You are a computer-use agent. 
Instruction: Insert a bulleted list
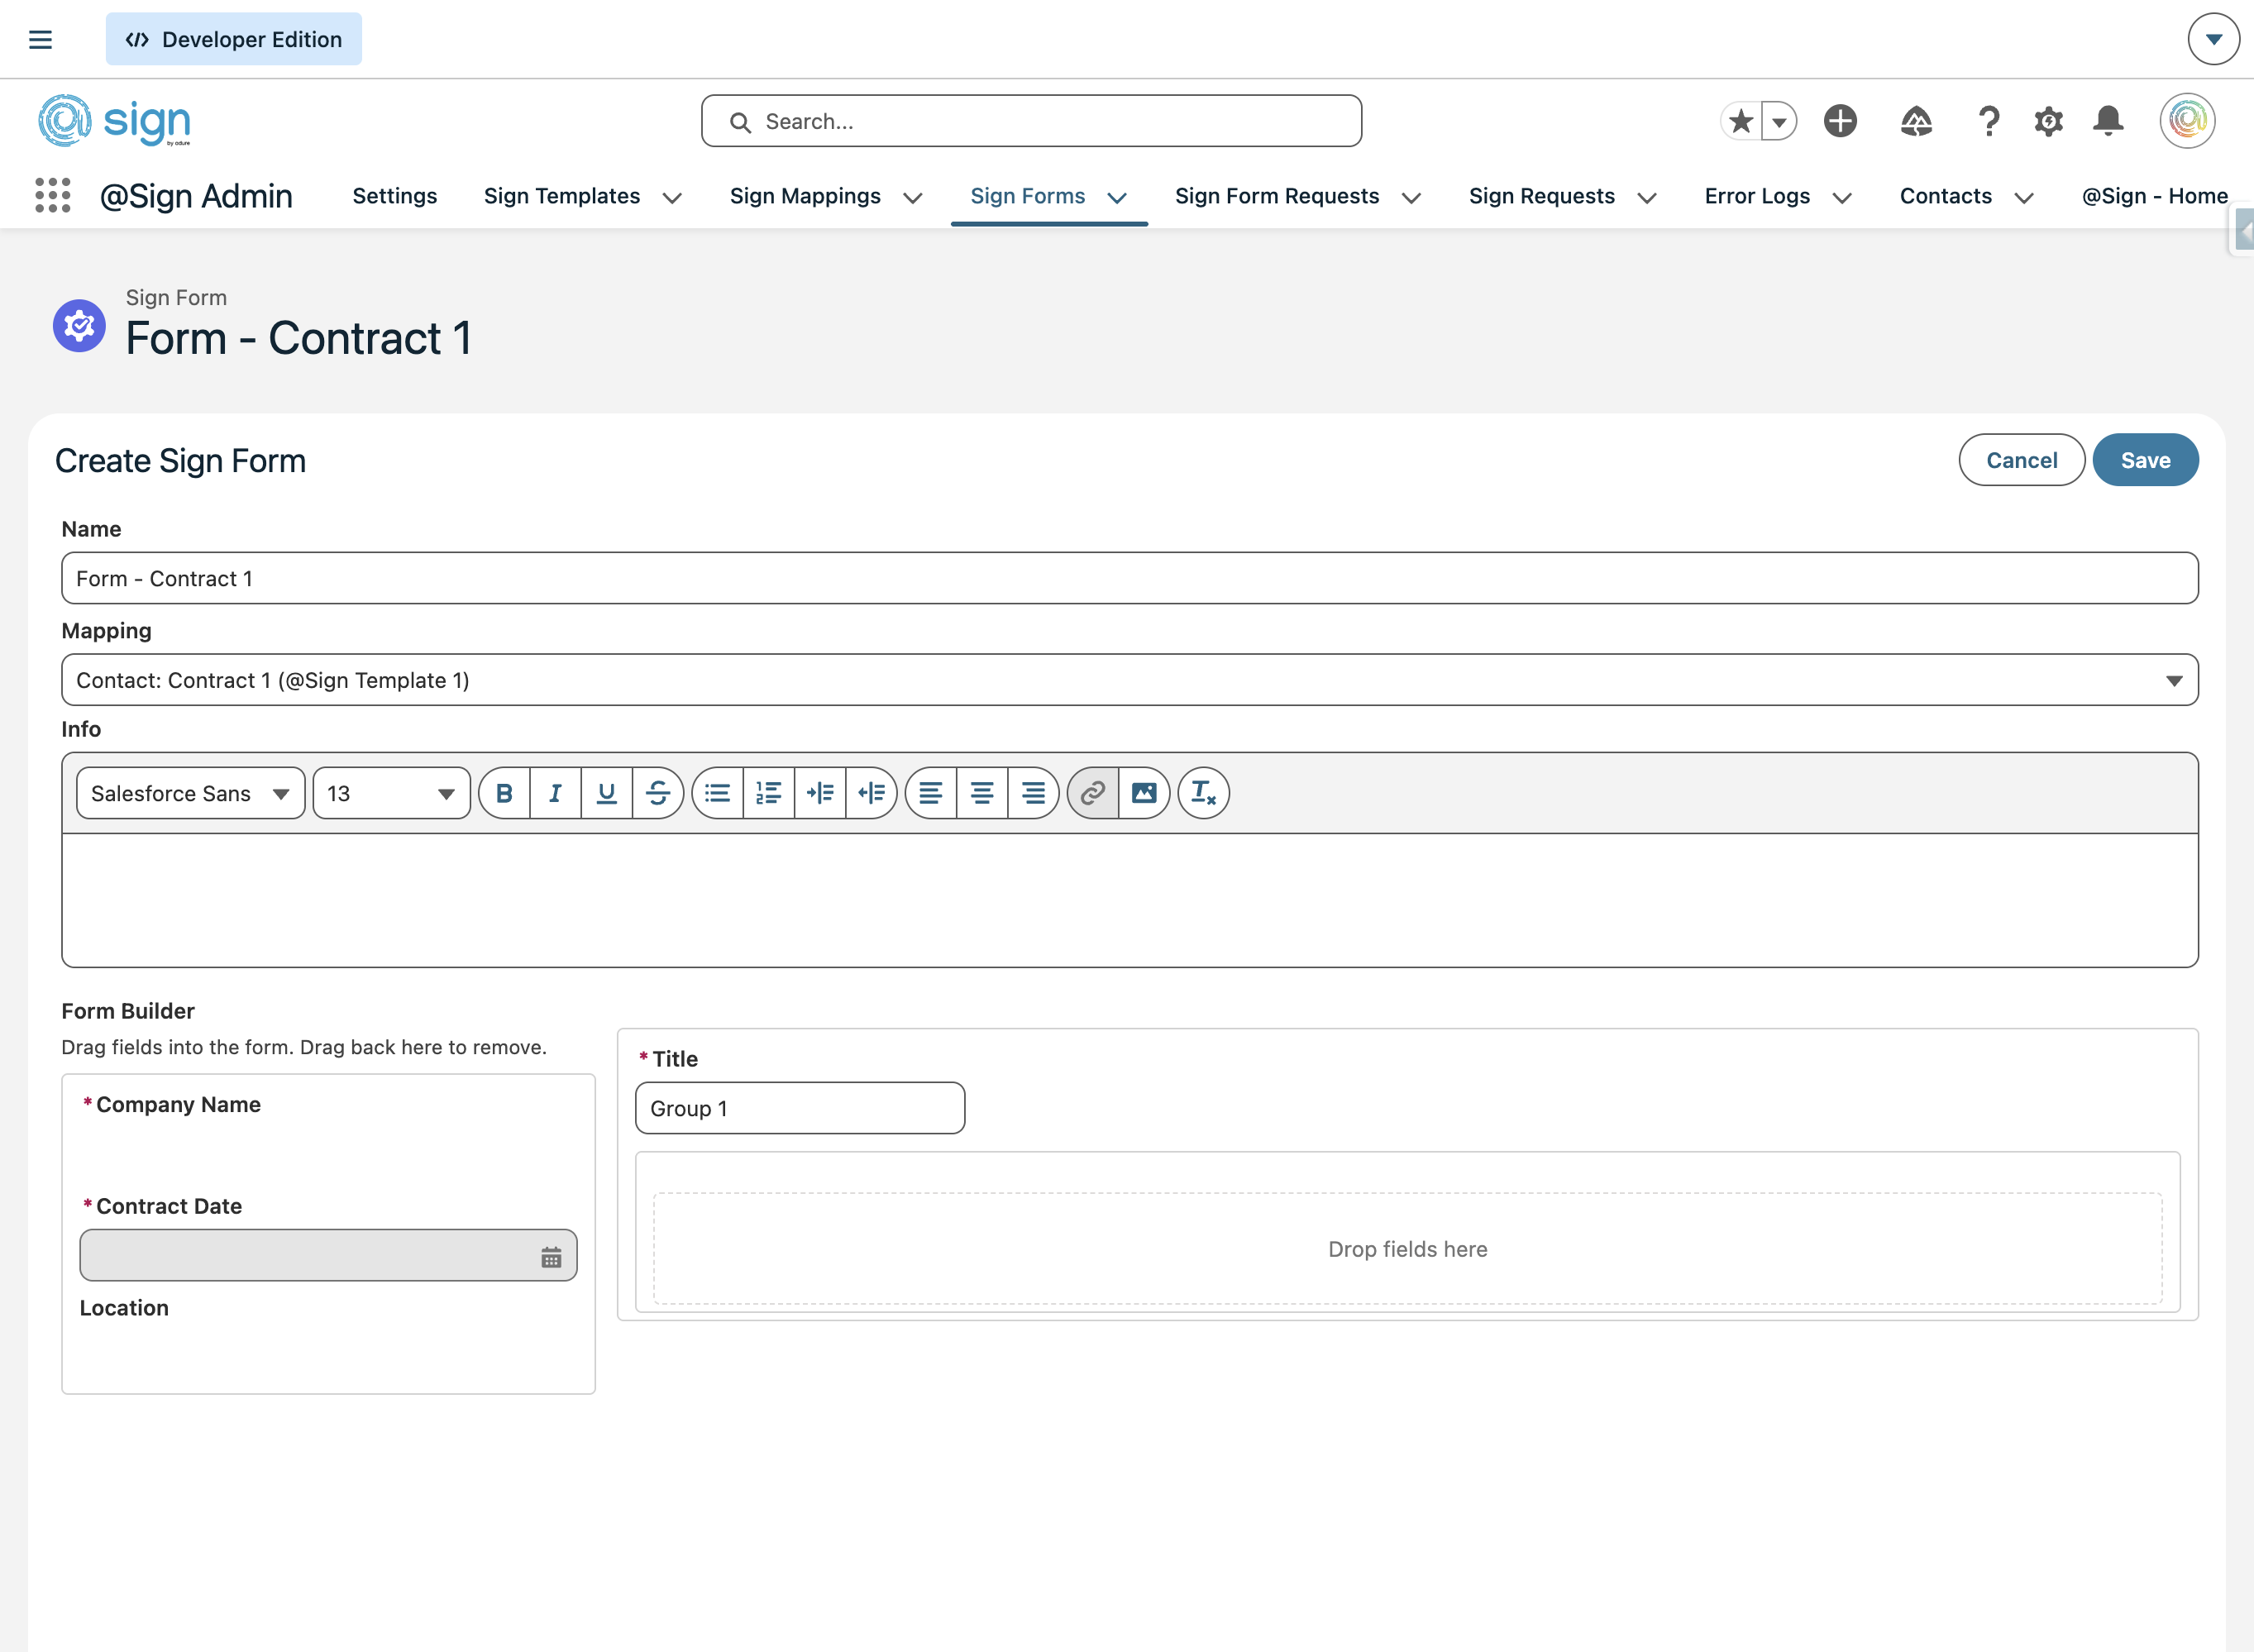[717, 793]
